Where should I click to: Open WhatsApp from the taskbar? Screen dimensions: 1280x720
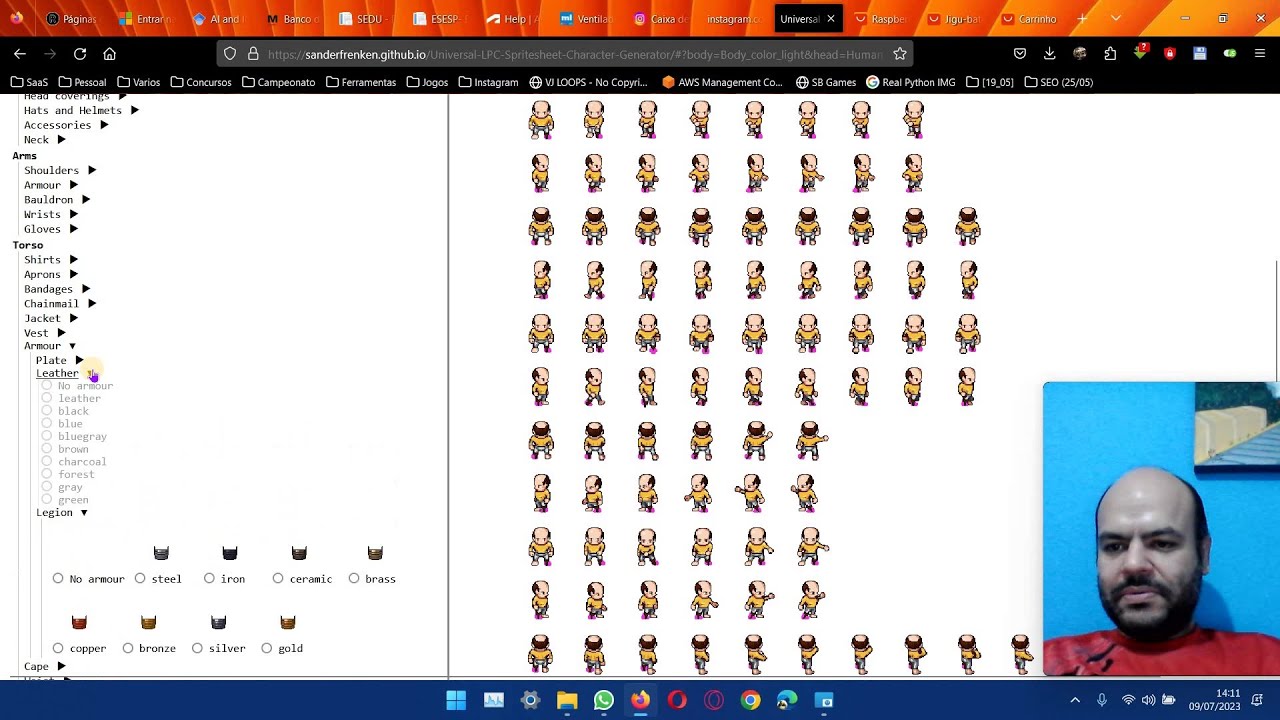point(603,700)
